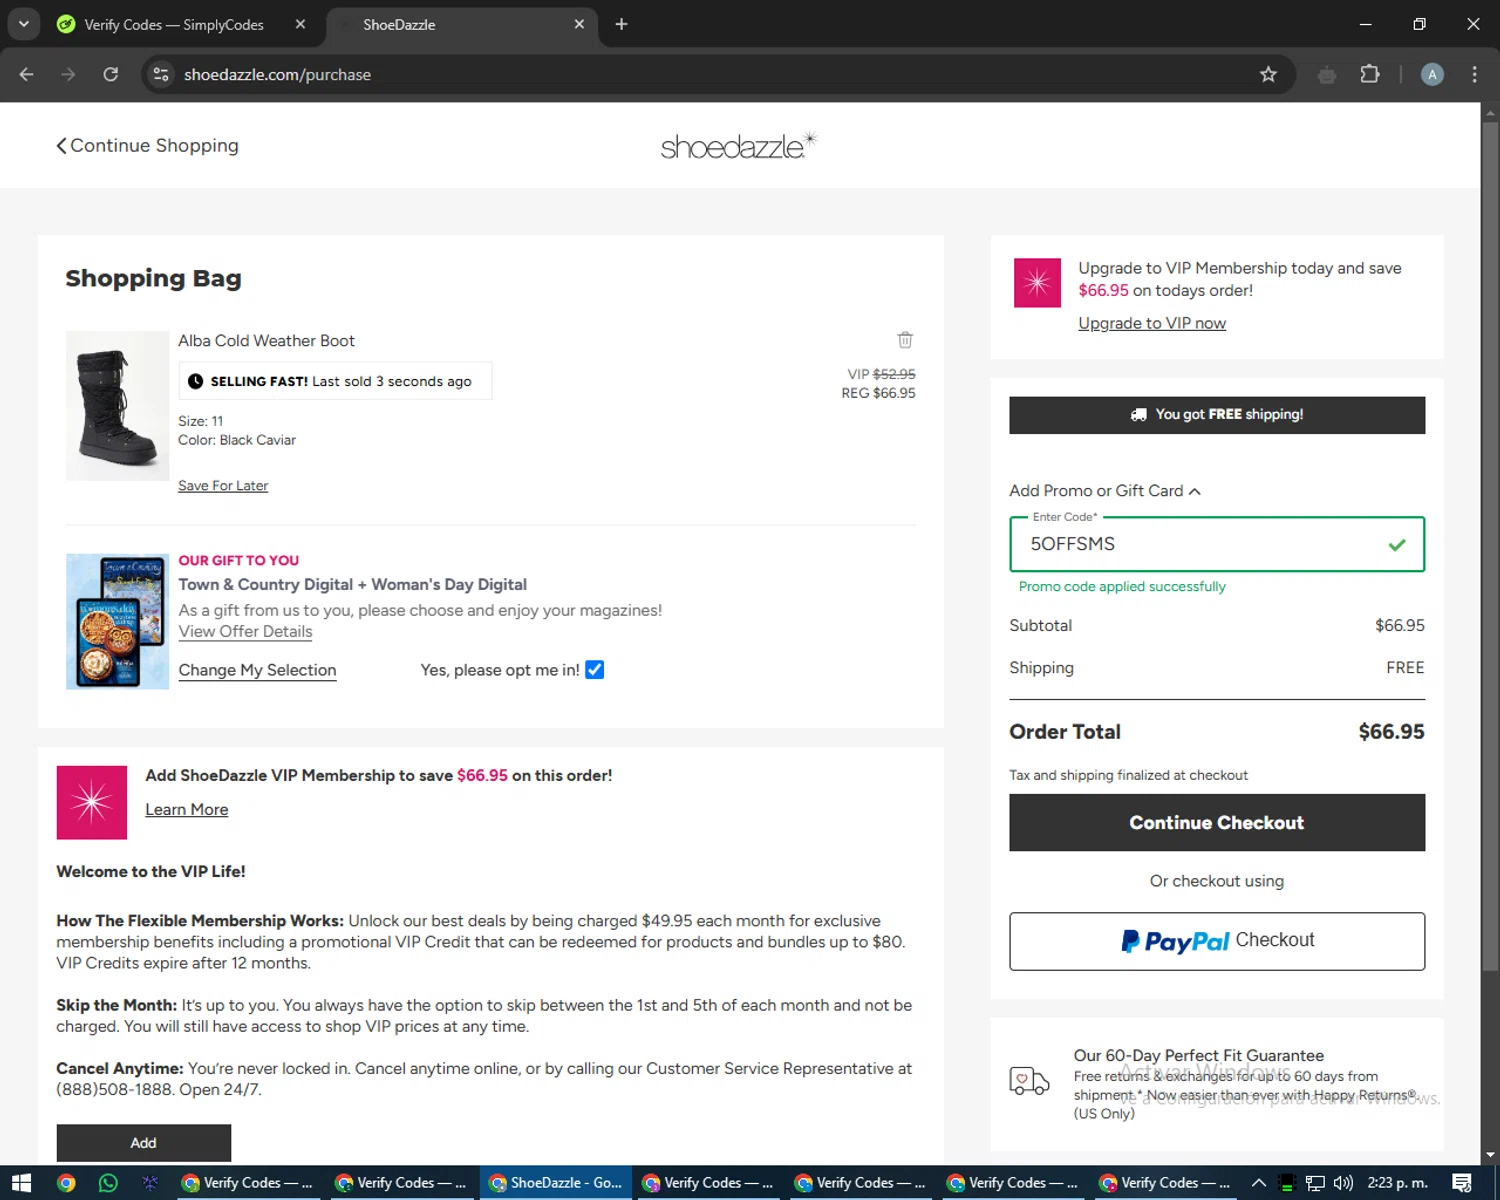This screenshot has width=1500, height=1200.
Task: Collapse the Add Promo or Gift Card section
Action: [1105, 491]
